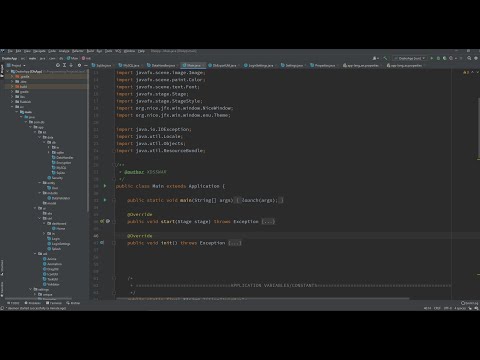
Task: Open the Edit menu
Action: 18,51
